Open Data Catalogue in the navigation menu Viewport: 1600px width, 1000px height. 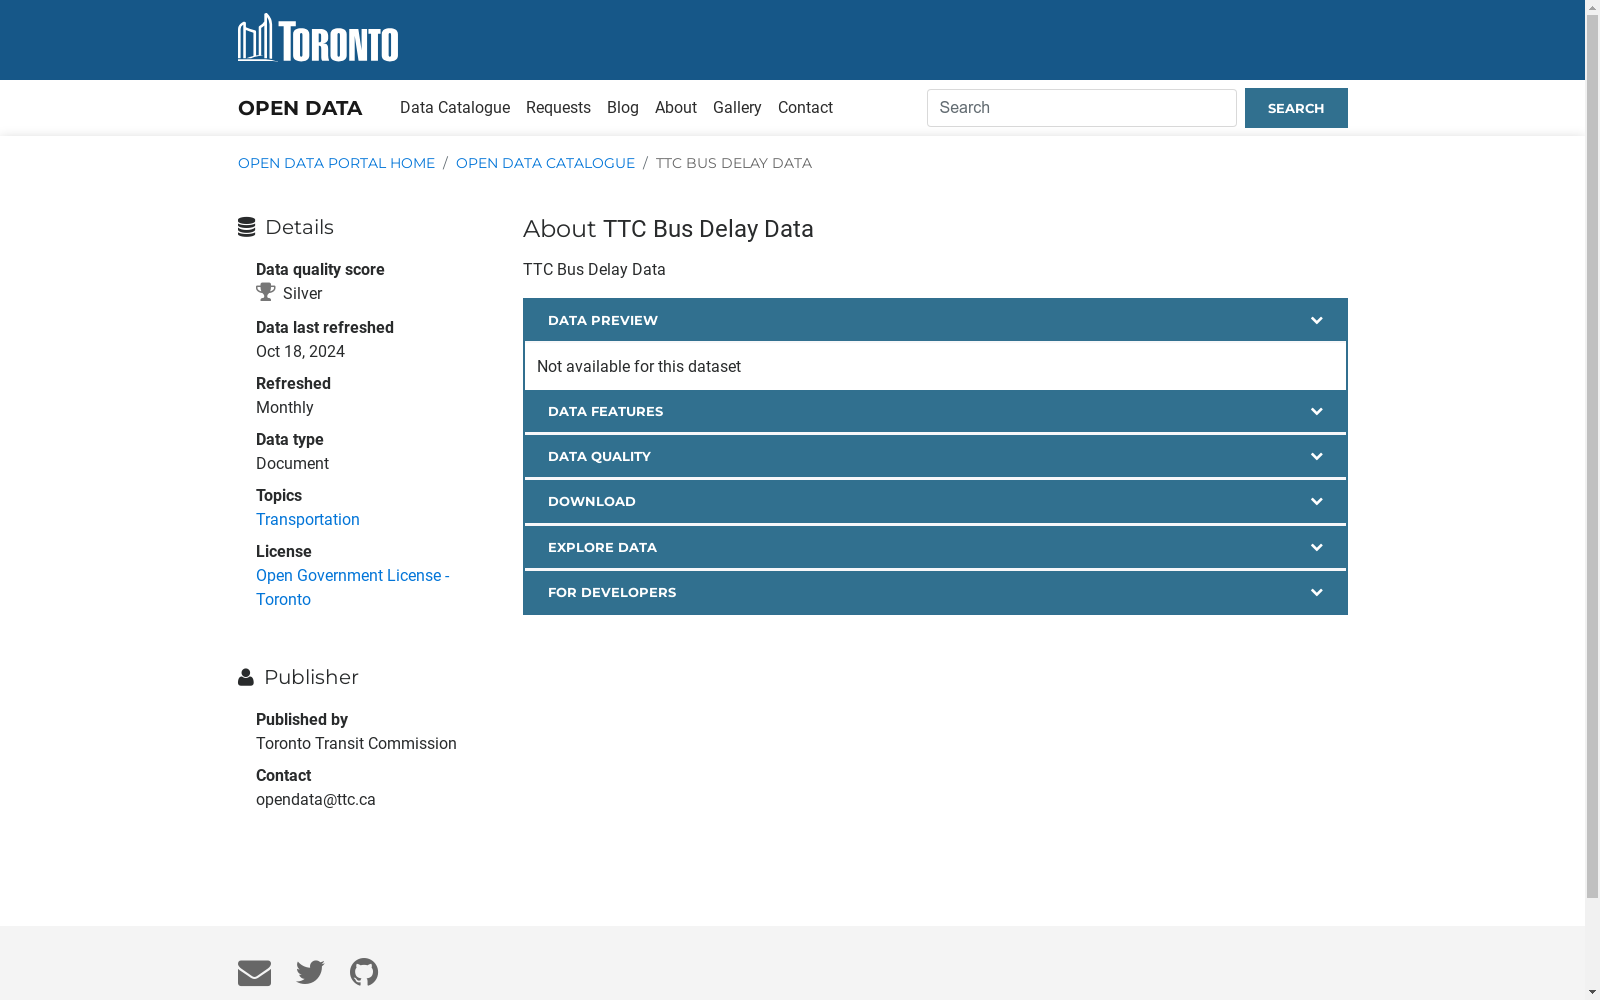pyautogui.click(x=455, y=108)
